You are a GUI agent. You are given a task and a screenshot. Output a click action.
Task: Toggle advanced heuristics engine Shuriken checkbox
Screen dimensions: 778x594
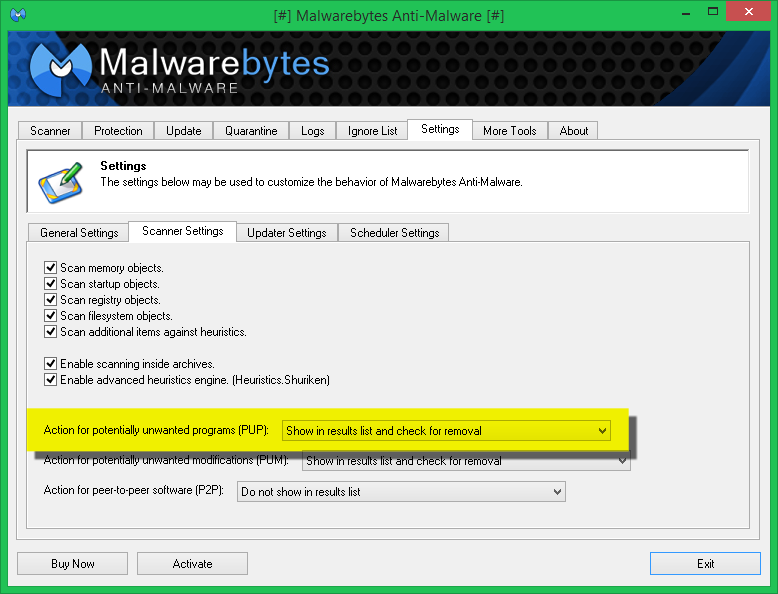50,379
